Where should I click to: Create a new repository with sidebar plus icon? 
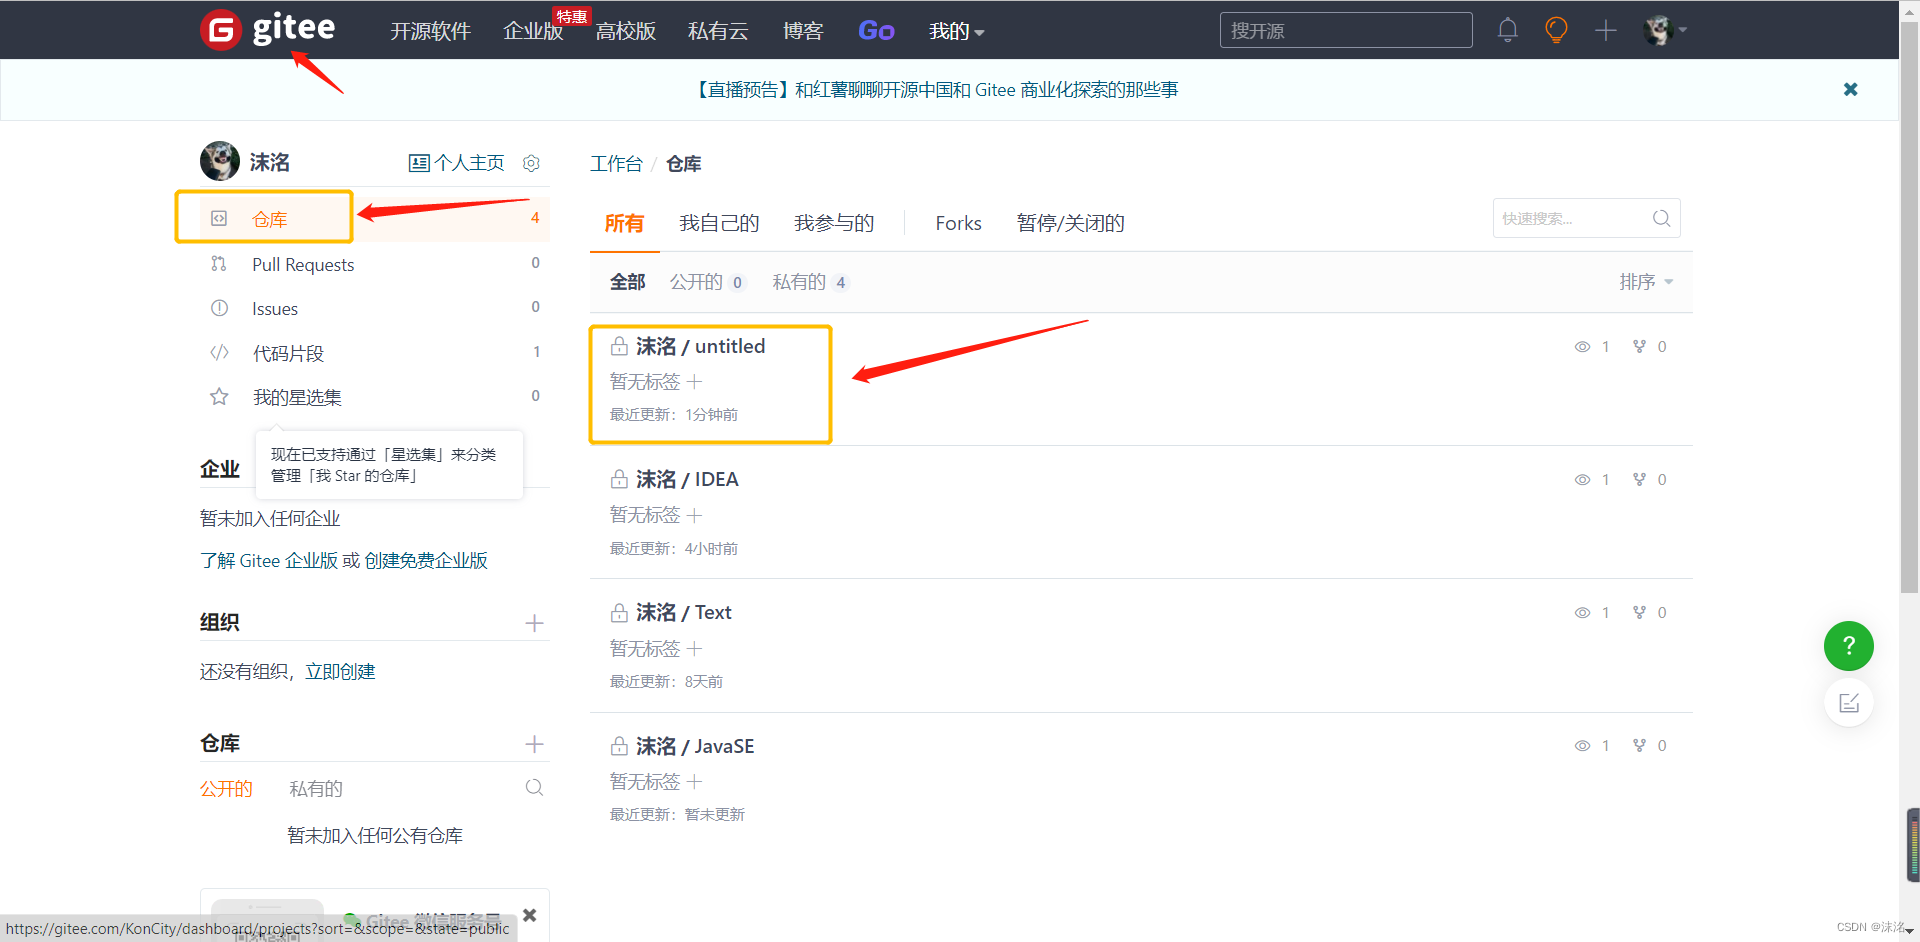click(534, 744)
